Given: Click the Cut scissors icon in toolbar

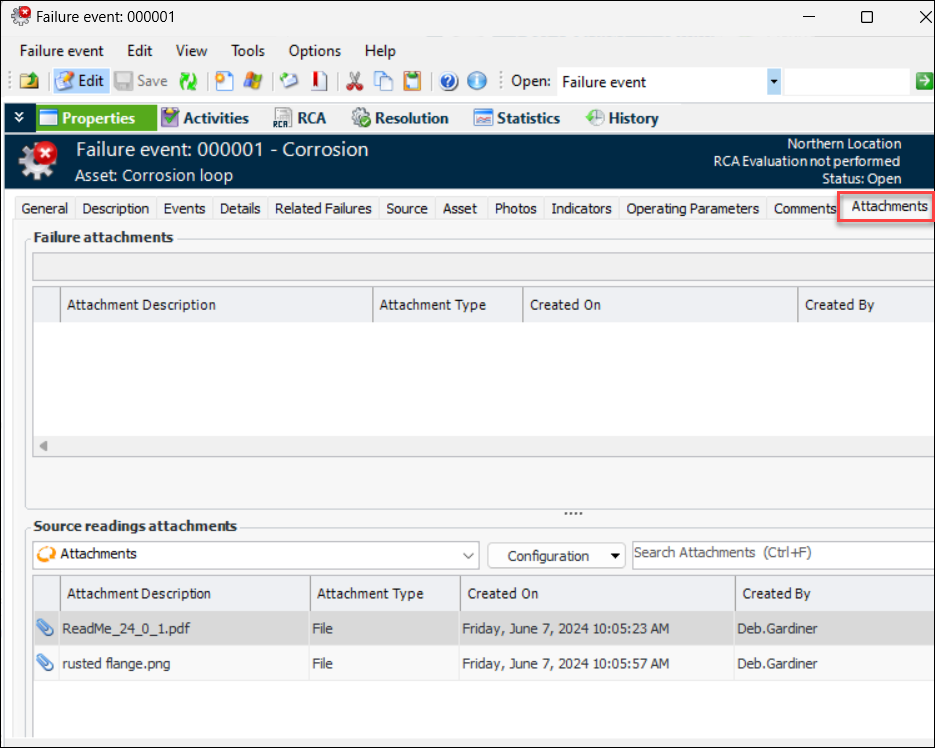Looking at the screenshot, I should pos(354,82).
